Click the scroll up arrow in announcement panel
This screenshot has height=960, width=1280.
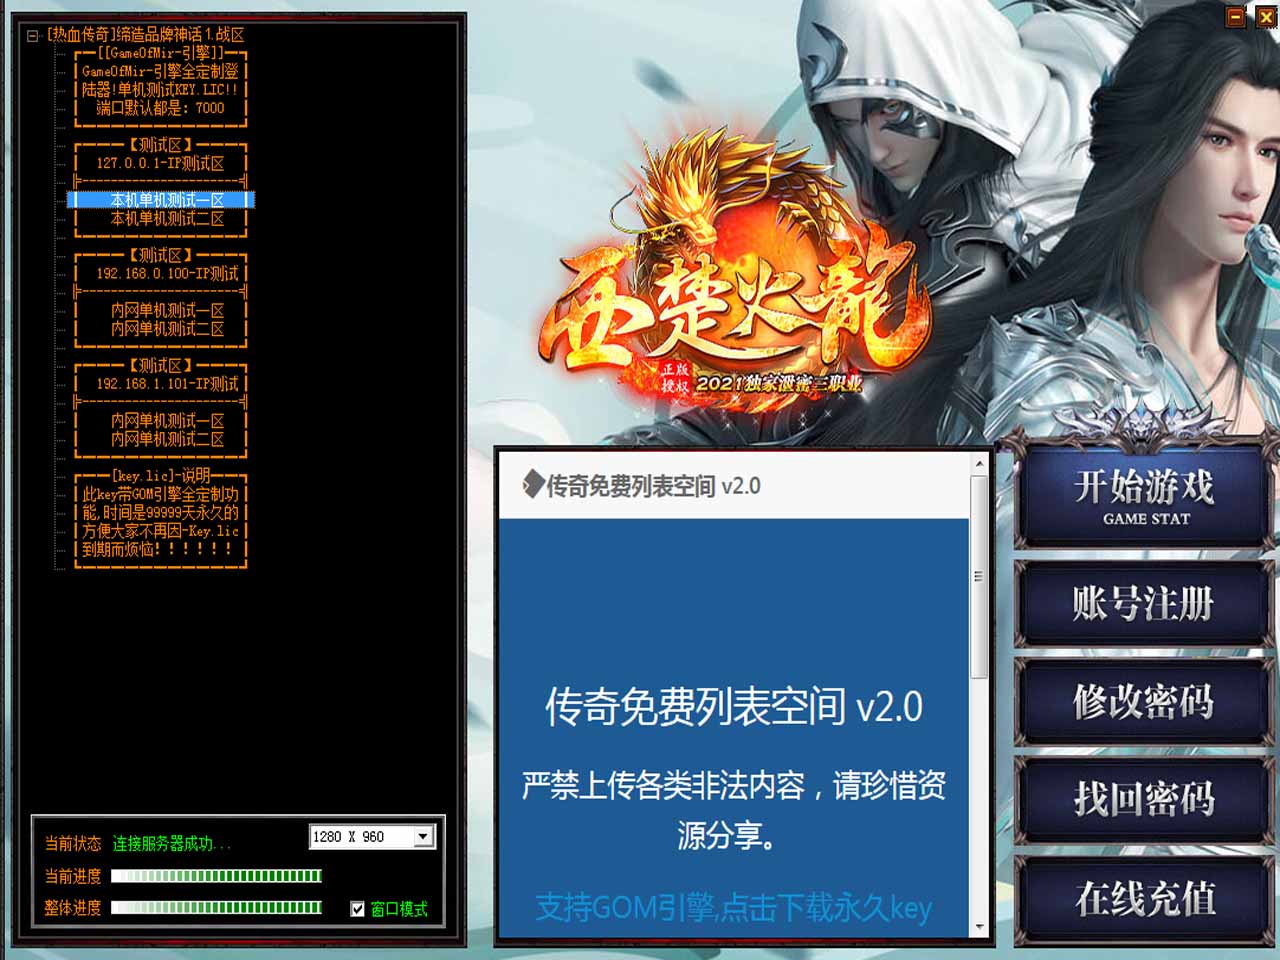pos(979,464)
